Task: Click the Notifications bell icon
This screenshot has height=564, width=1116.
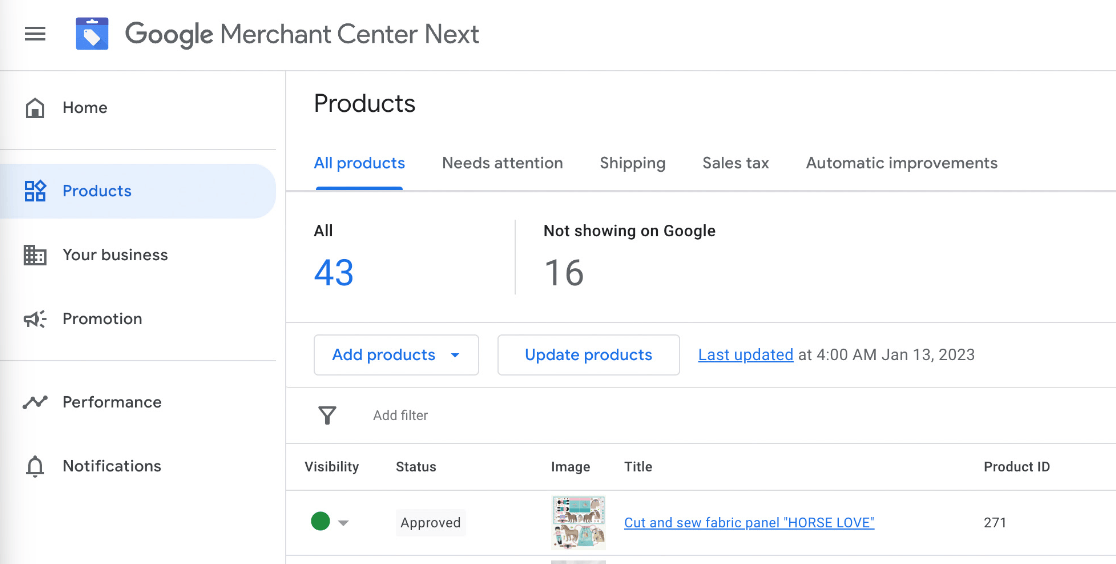Action: pos(35,466)
